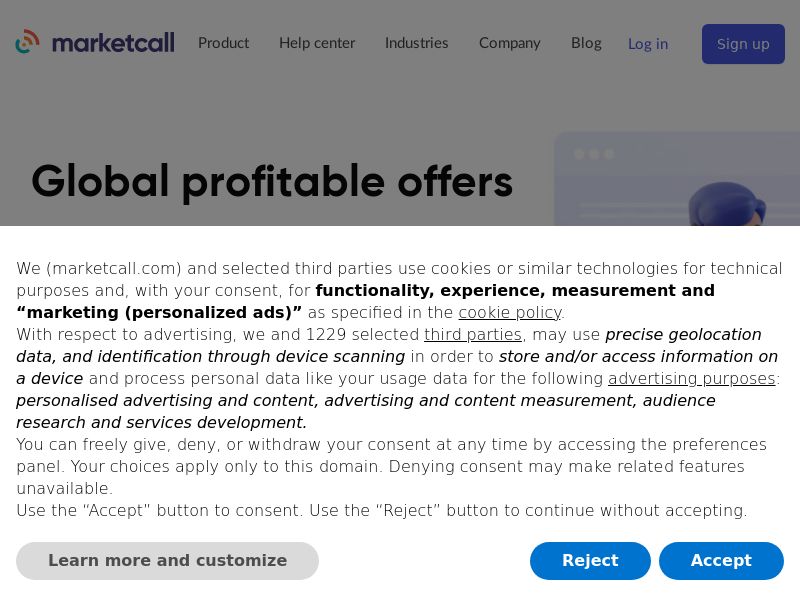Accept cookies with the Accept button

(x=721, y=560)
